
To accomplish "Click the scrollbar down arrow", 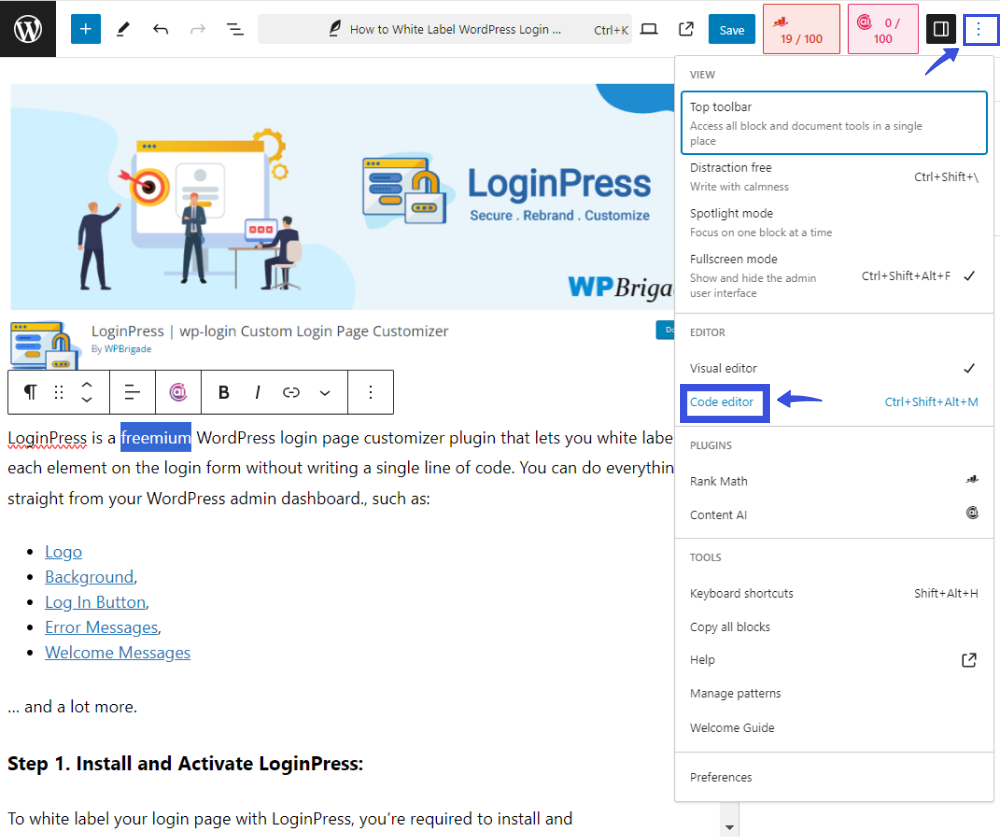I will pyautogui.click(x=730, y=827).
